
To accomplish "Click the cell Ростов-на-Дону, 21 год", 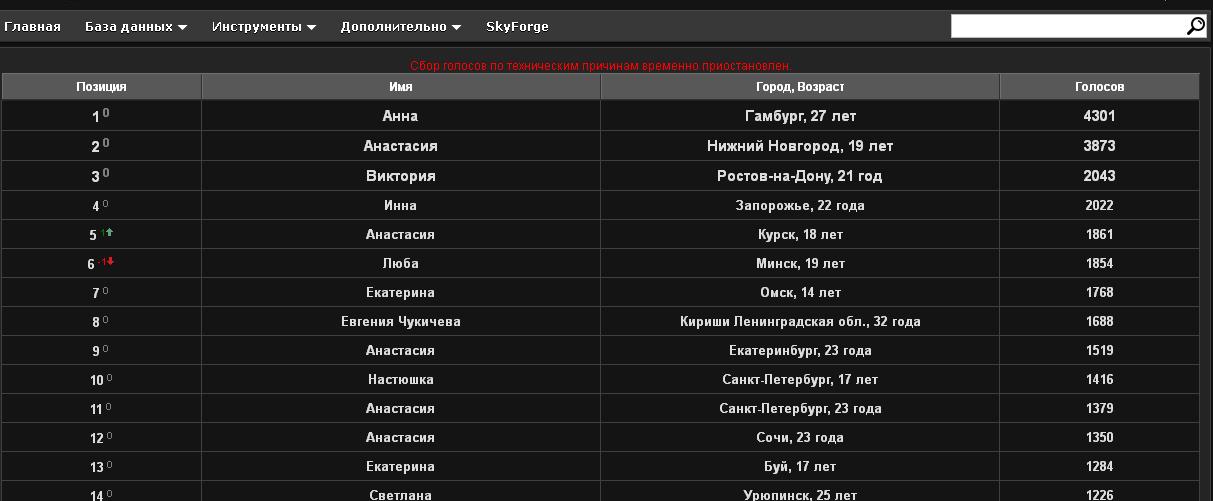I will point(800,176).
